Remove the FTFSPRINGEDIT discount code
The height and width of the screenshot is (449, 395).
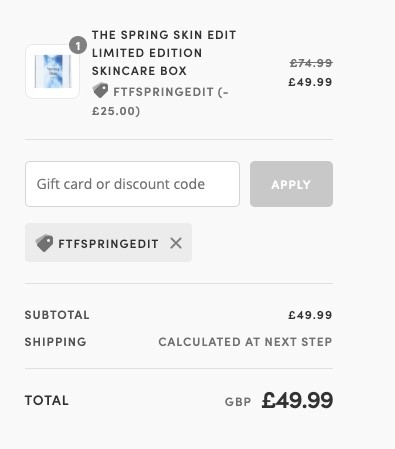coord(176,243)
